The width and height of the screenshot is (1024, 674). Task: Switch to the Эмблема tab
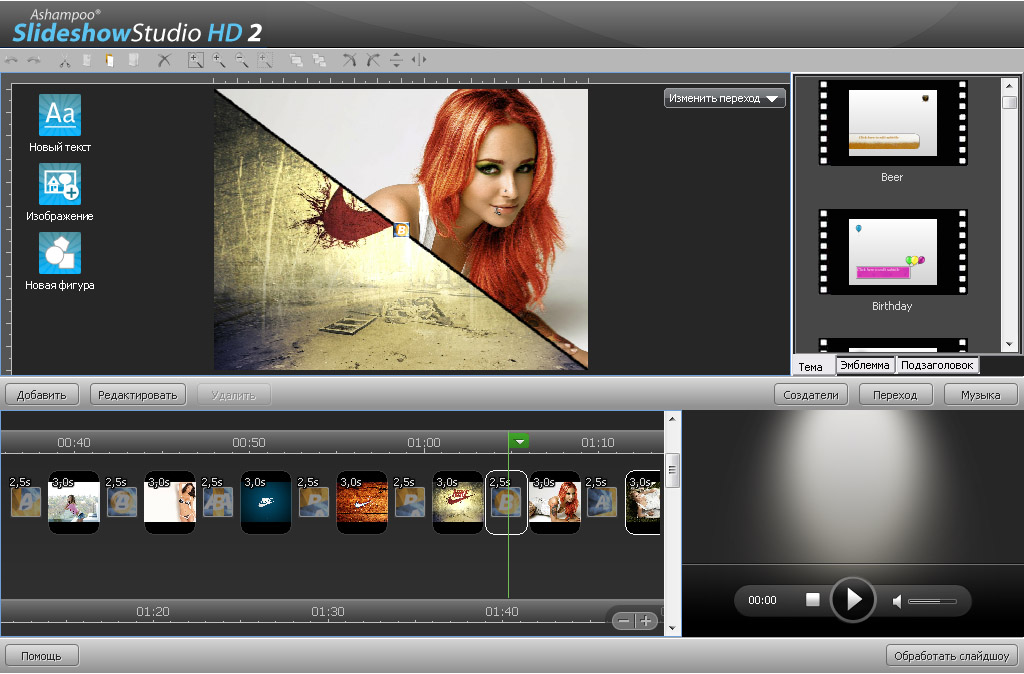[x=865, y=365]
